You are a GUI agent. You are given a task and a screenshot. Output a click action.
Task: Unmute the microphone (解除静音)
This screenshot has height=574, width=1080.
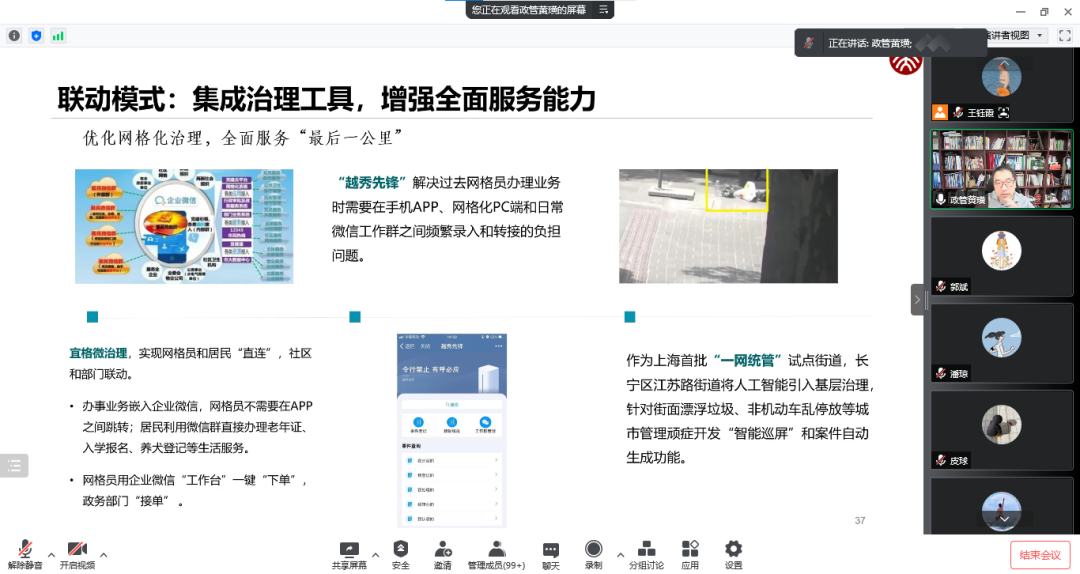tap(25, 550)
